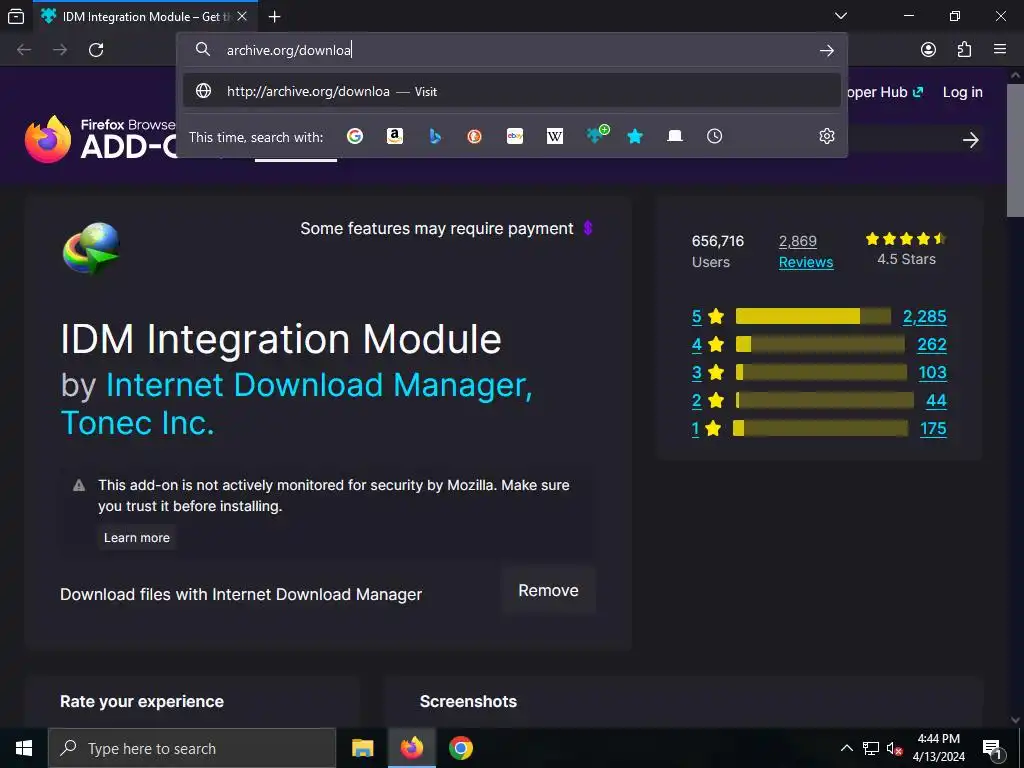Open 2,285 five-star review count
Viewport: 1024px width, 768px height.
(x=925, y=316)
